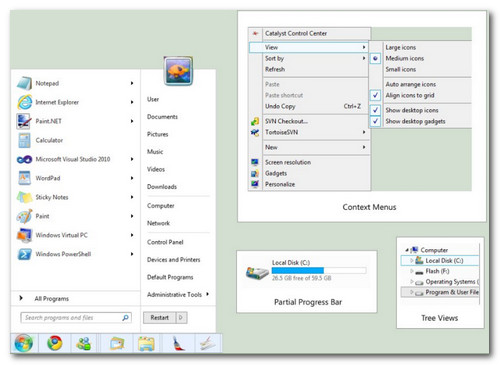Choose the Large icons view option
Viewport: 500px width, 365px height.
coord(400,48)
